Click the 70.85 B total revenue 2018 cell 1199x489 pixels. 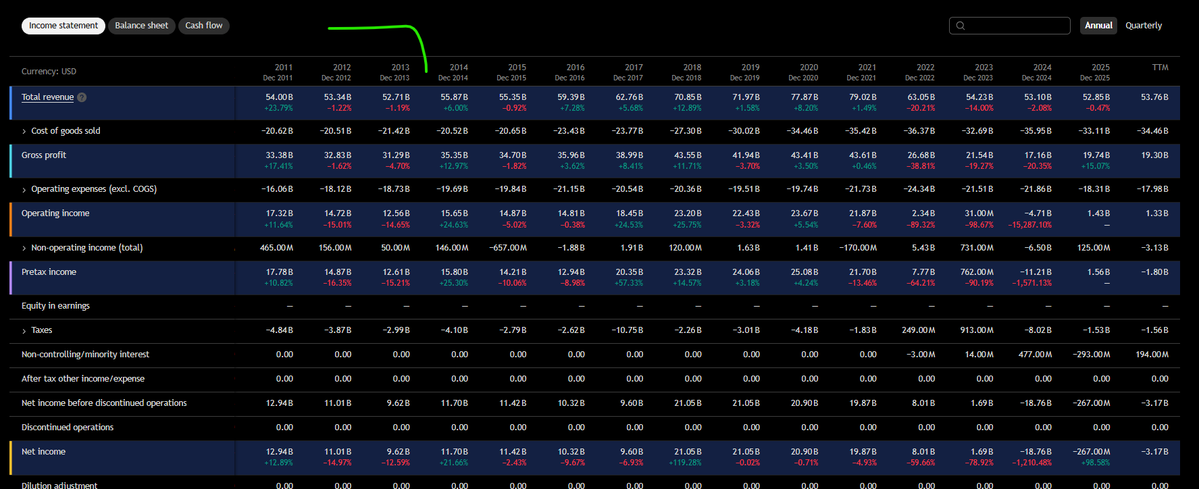687,97
